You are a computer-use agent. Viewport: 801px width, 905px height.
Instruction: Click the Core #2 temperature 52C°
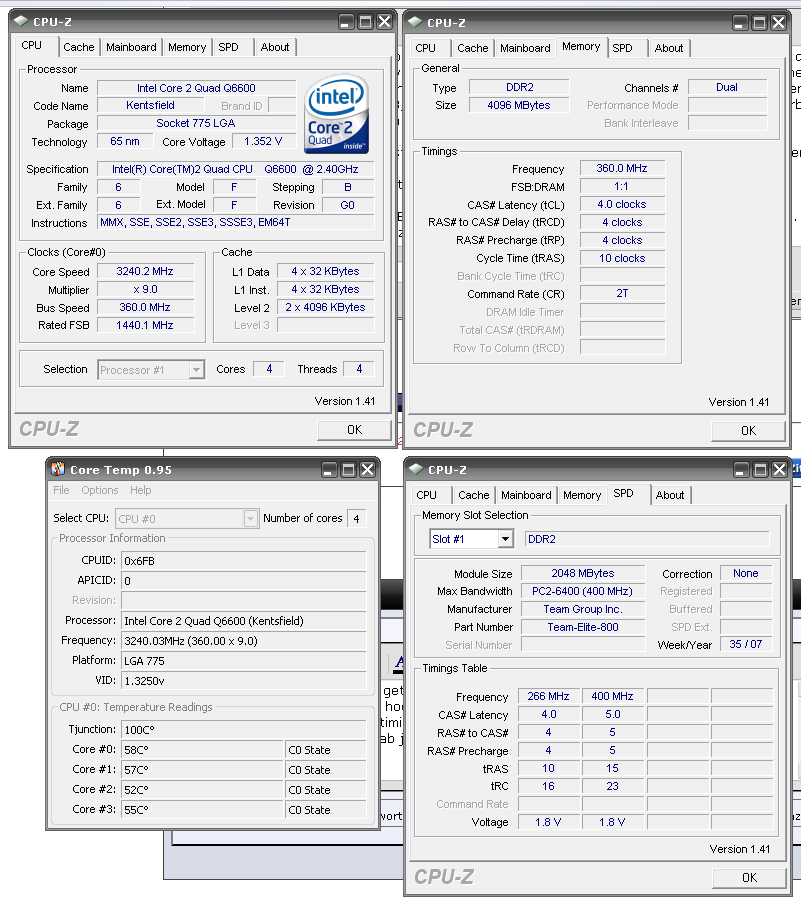click(202, 790)
